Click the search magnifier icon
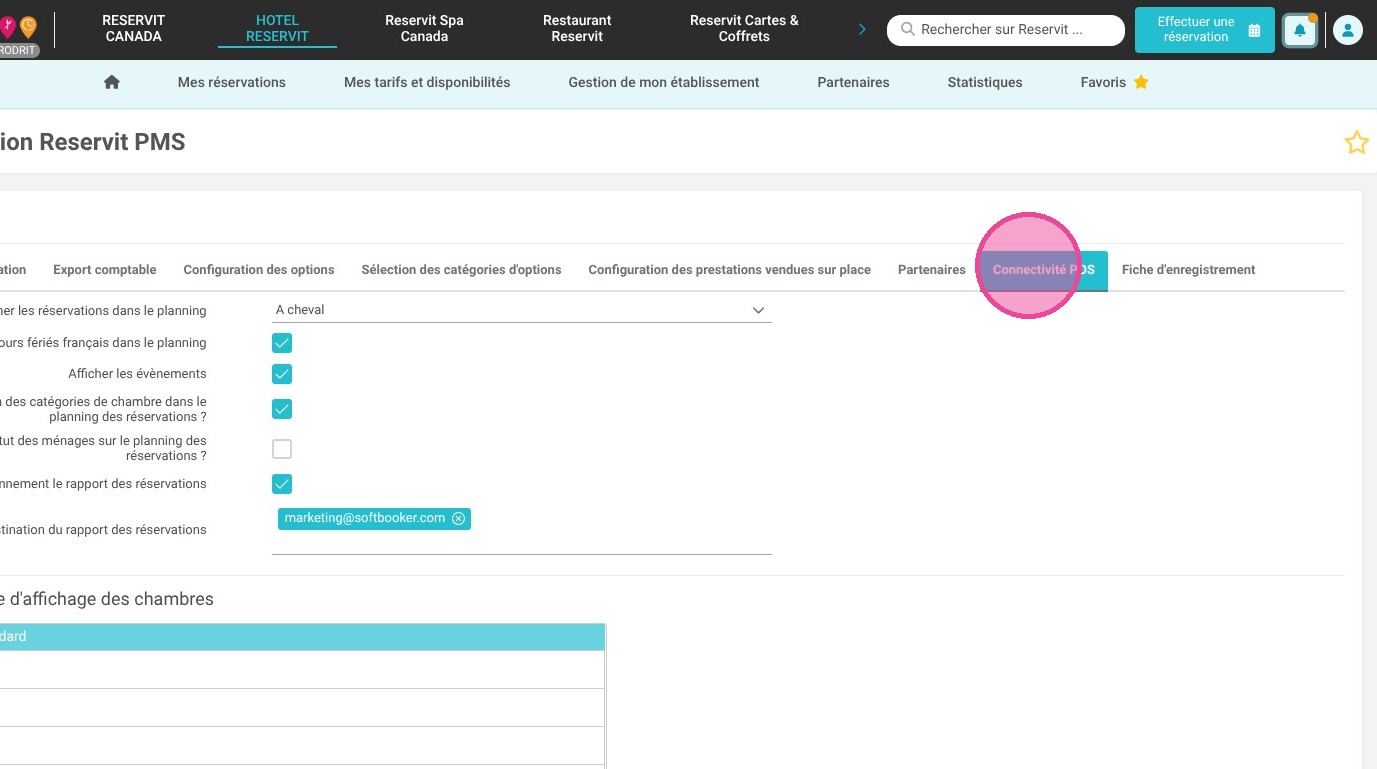Image resolution: width=1377 pixels, height=769 pixels. click(908, 30)
